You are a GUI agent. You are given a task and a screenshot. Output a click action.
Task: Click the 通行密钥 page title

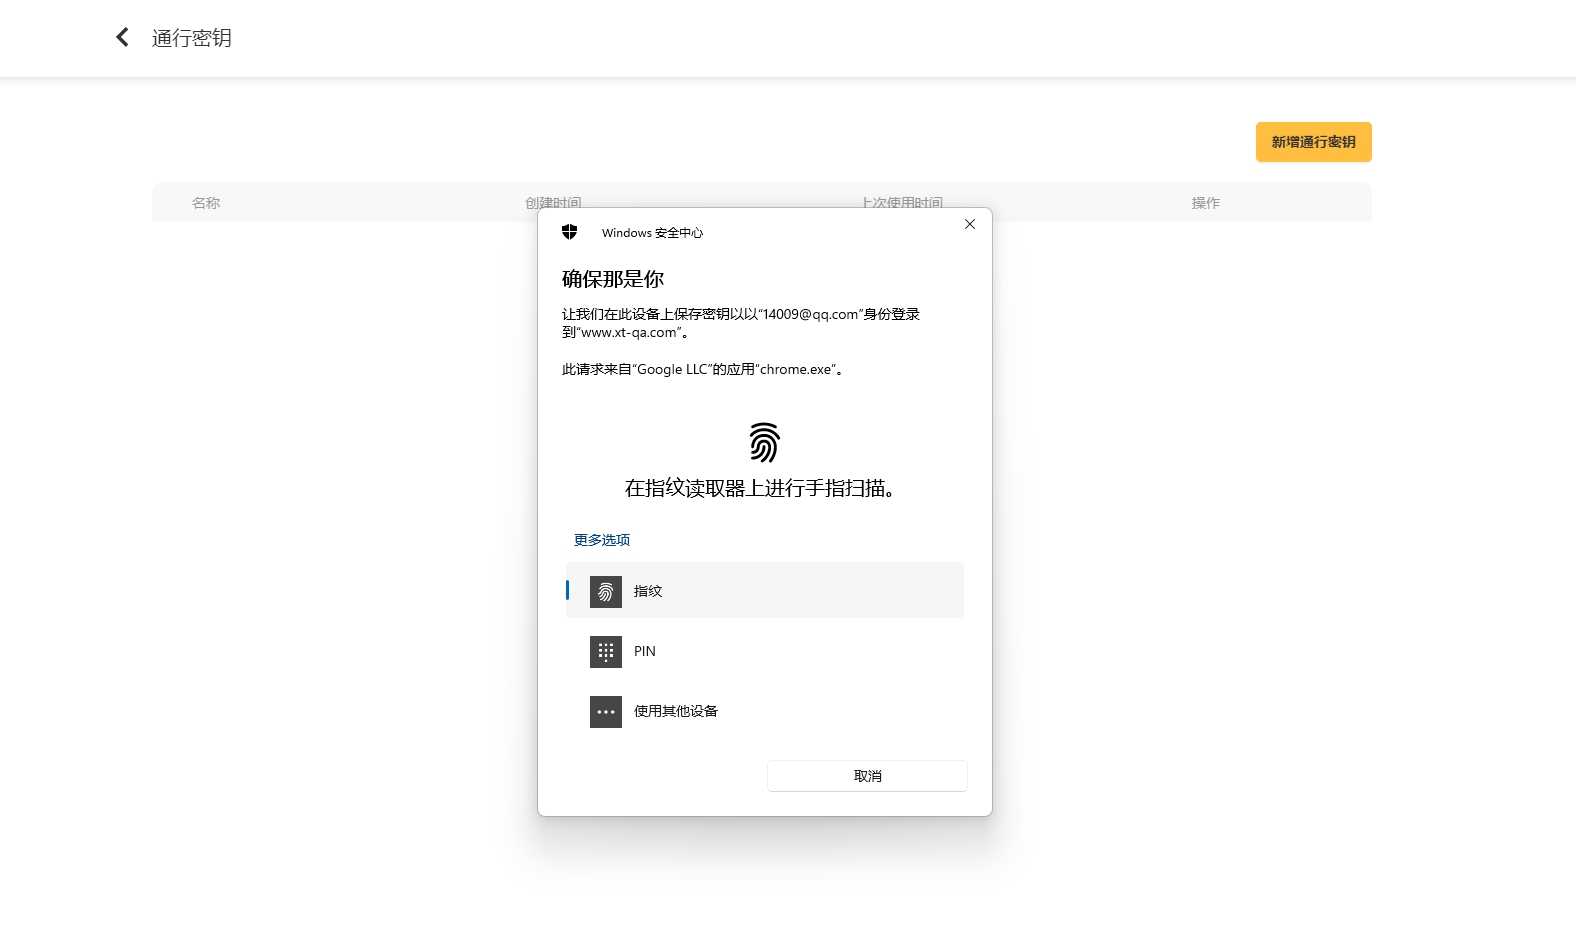pyautogui.click(x=192, y=38)
